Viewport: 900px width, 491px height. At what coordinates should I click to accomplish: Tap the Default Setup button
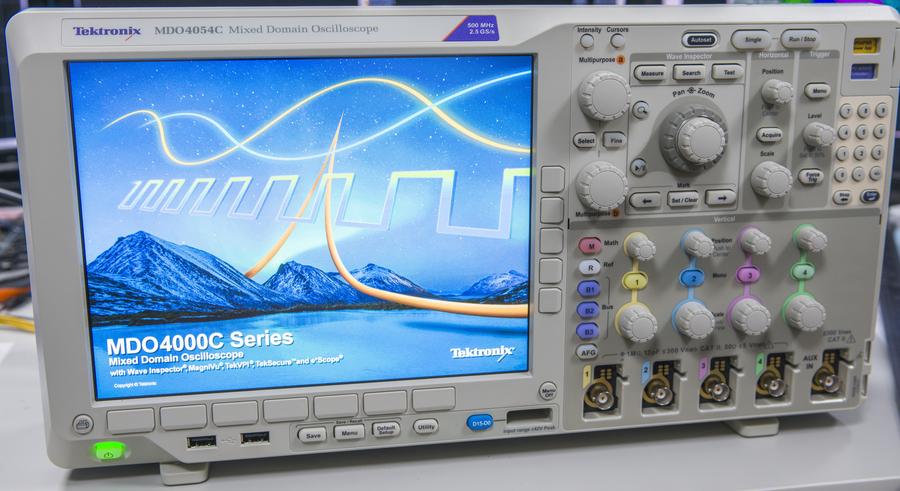[386, 430]
